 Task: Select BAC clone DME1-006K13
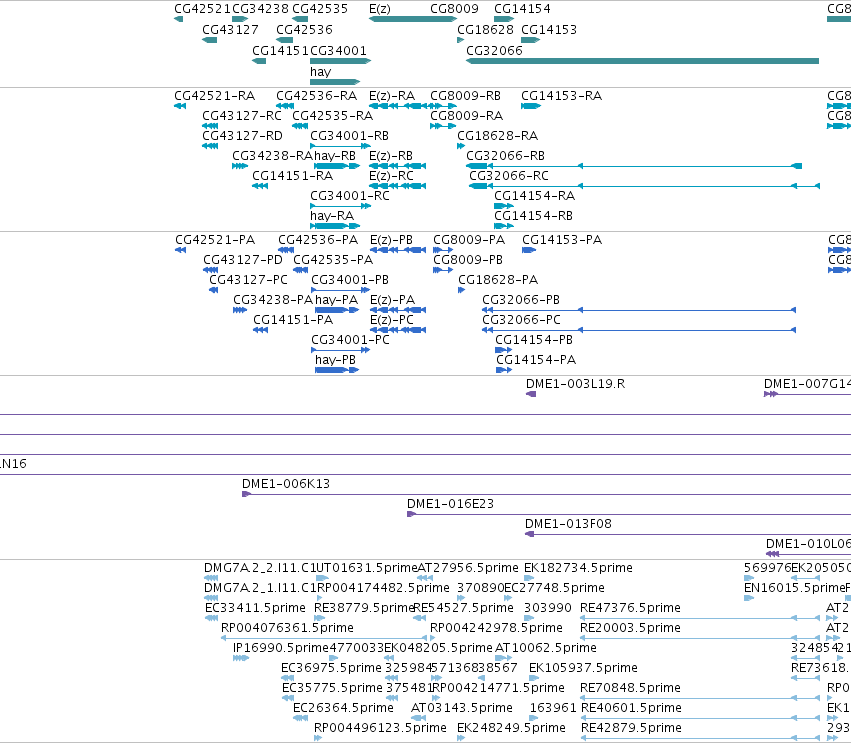(285, 484)
